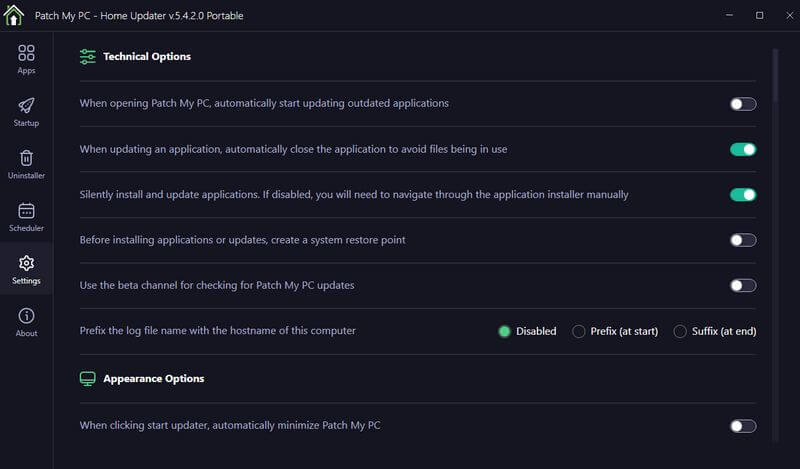Image resolution: width=800 pixels, height=469 pixels.
Task: Select the Disabled log file name option
Action: pyautogui.click(x=505, y=331)
